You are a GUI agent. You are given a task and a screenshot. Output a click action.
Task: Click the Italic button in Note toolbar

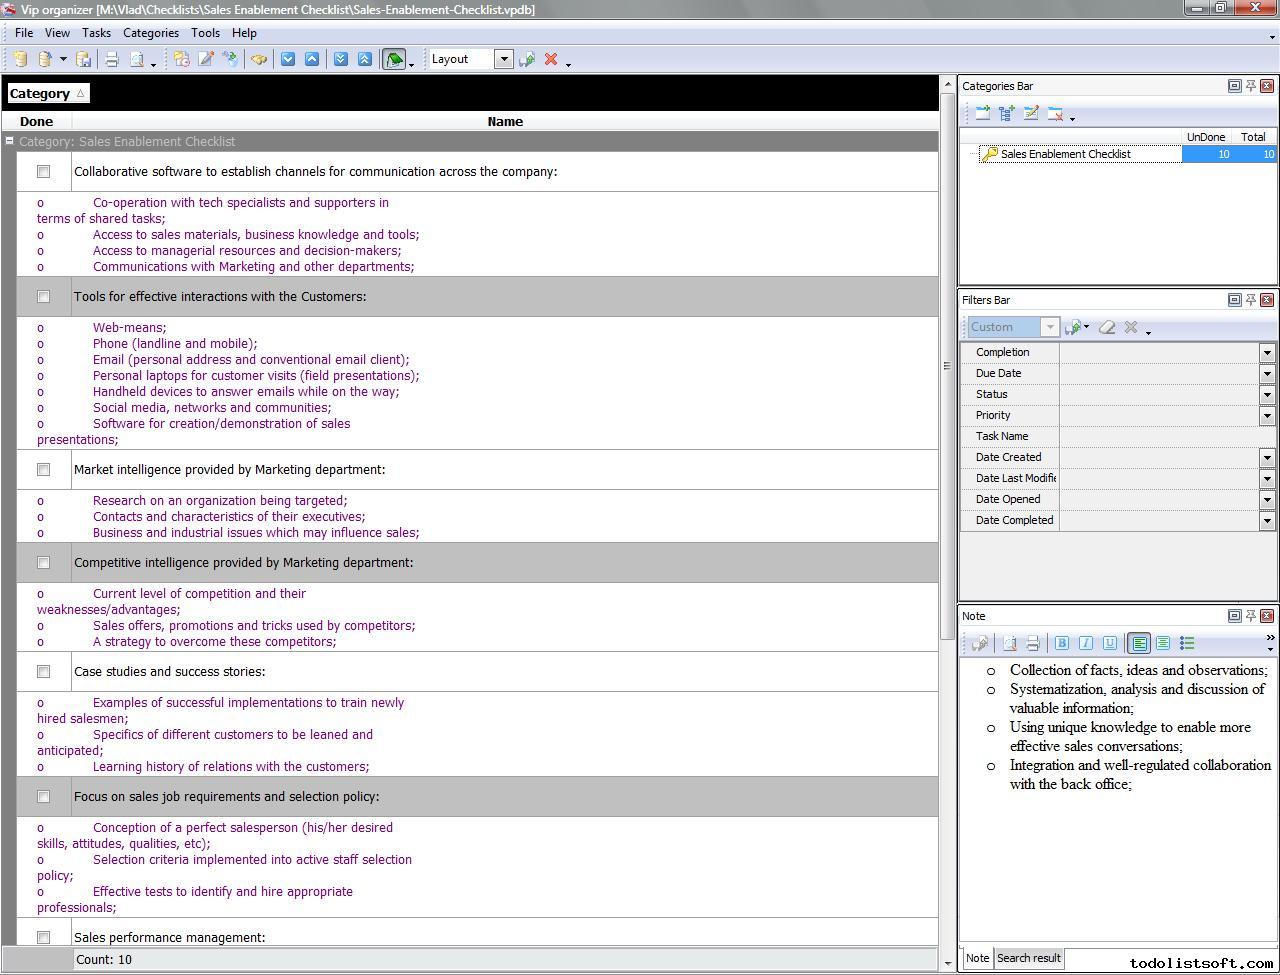click(1086, 644)
